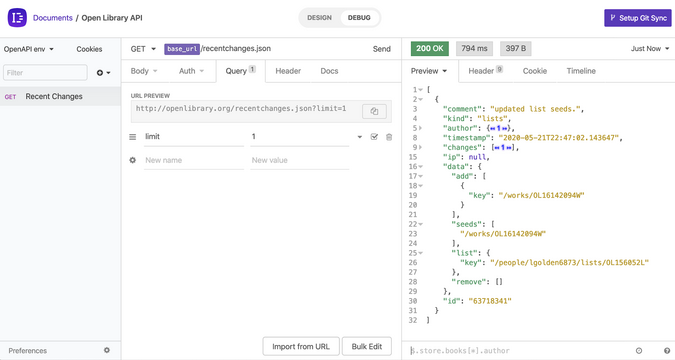The image size is (675, 360).
Task: Click the Bulk Edit button
Action: pos(367,347)
